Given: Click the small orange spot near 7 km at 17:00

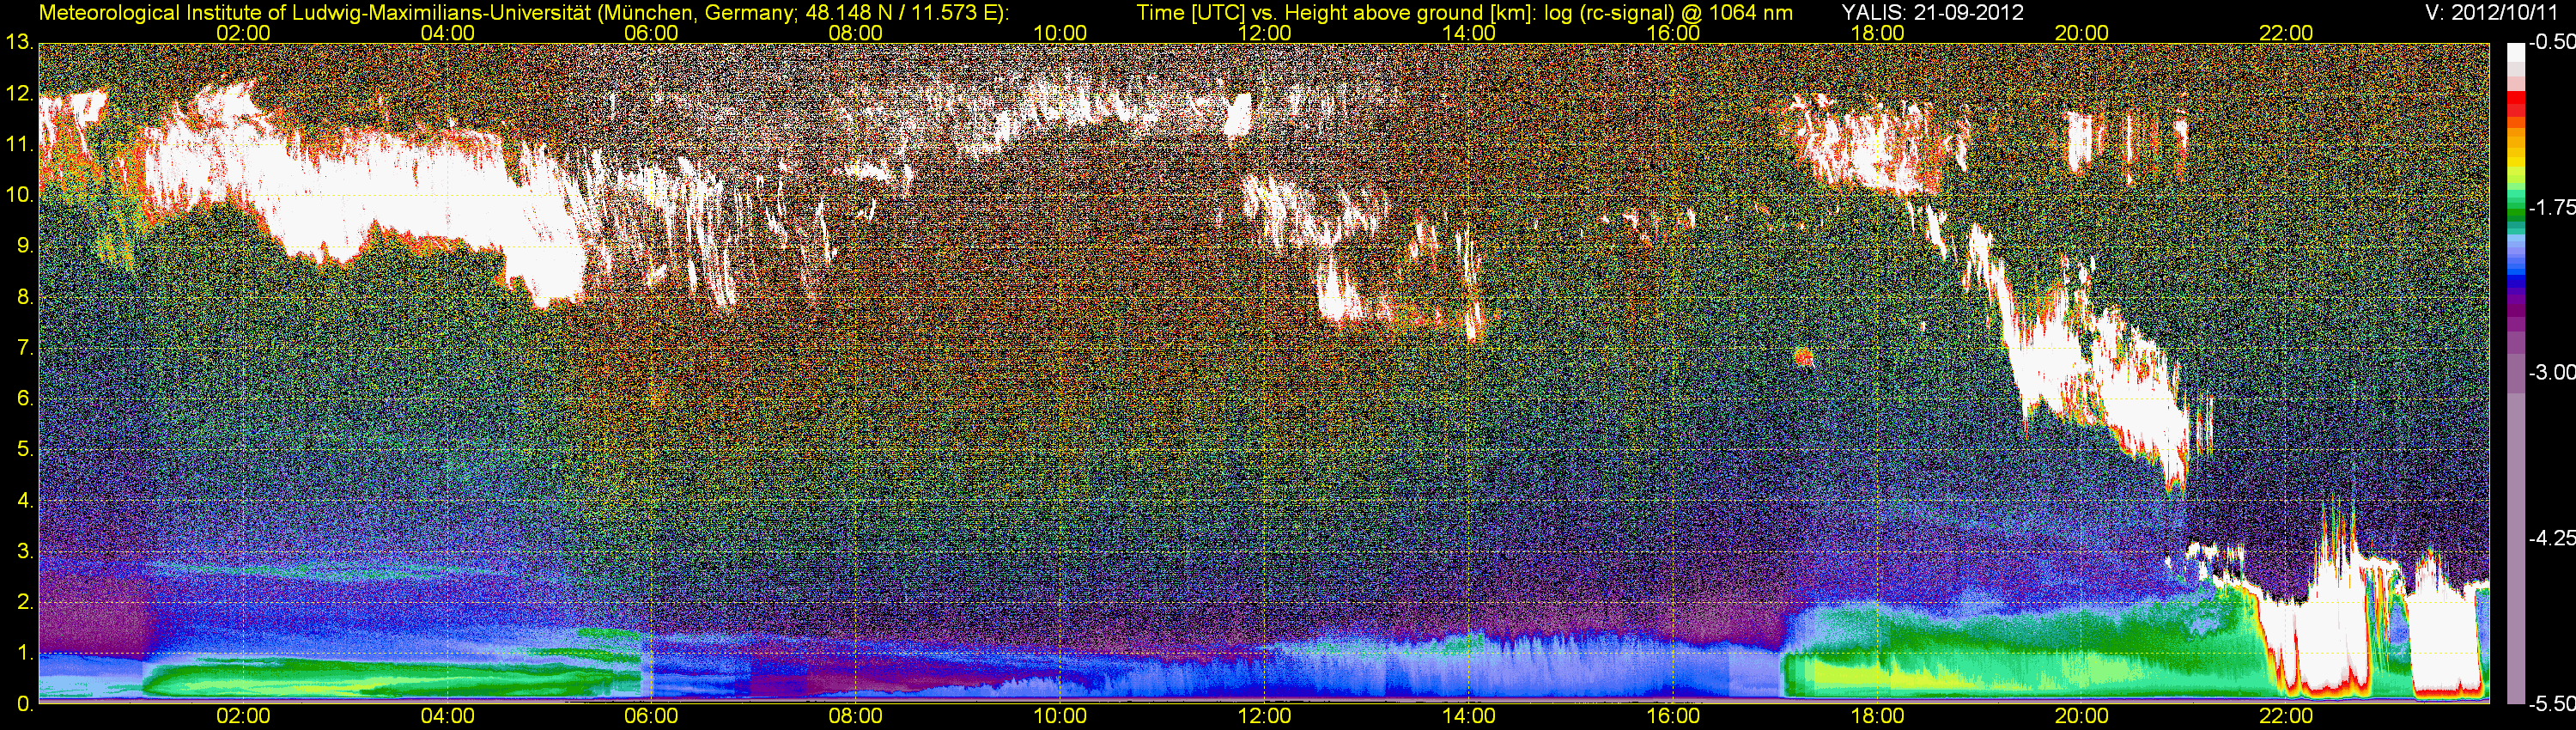Looking at the screenshot, I should pyautogui.click(x=1804, y=356).
